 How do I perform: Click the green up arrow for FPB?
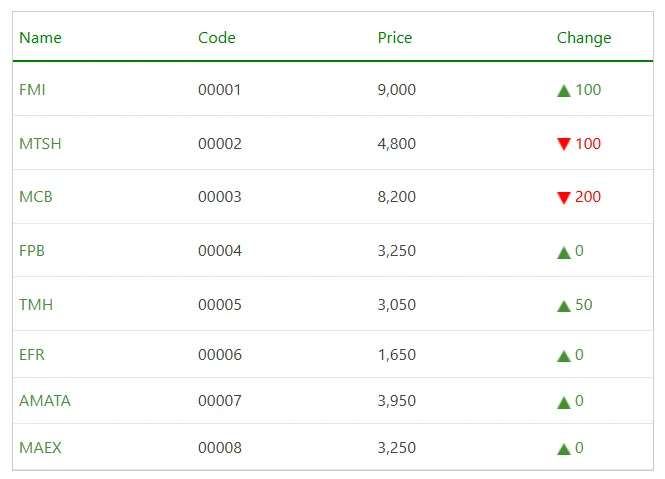coord(564,252)
